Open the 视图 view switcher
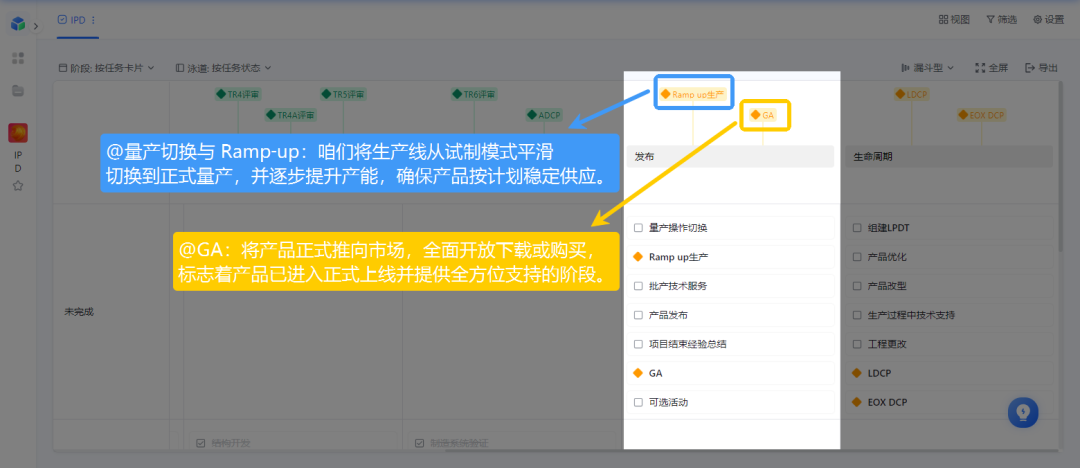Viewport: 1080px width, 468px height. pyautogui.click(x=954, y=19)
